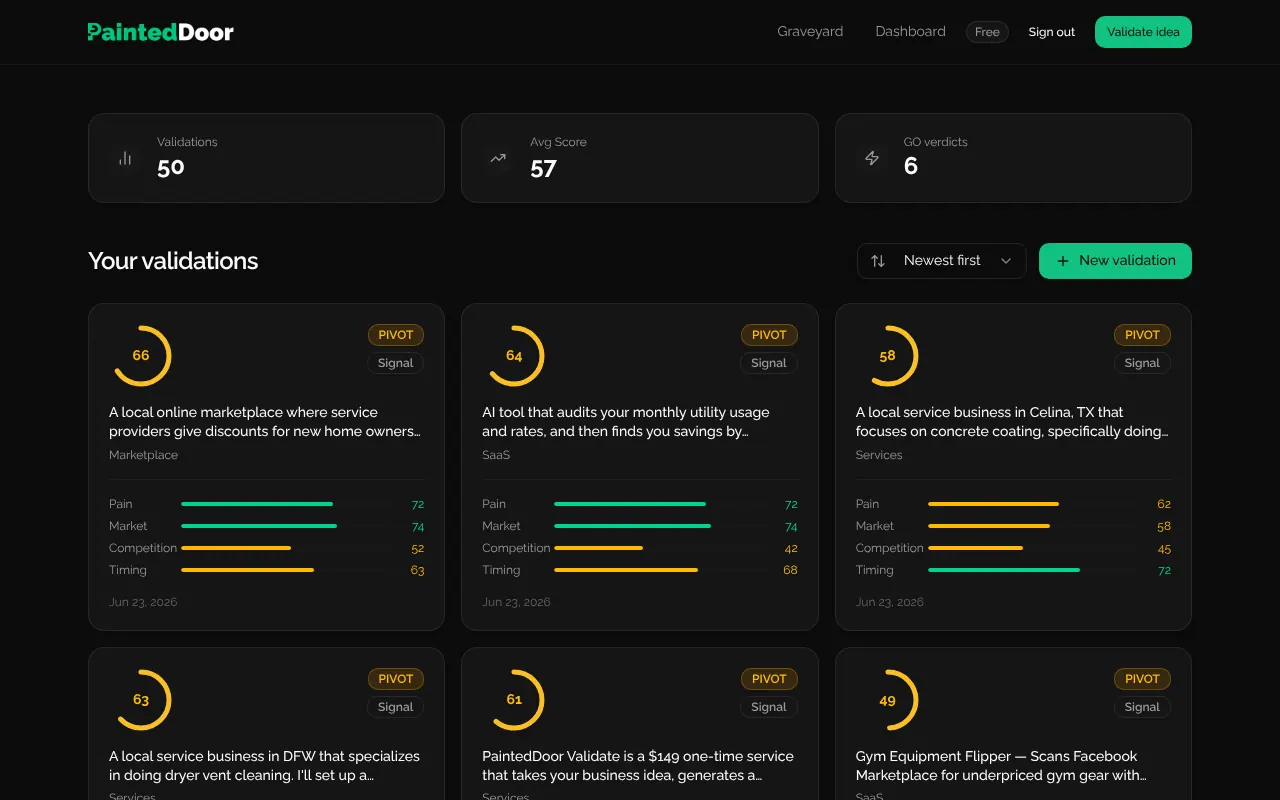Screen dimensions: 1280x800
Task: Click the PIVOT badge on the concrete coating card
Action: (1142, 335)
